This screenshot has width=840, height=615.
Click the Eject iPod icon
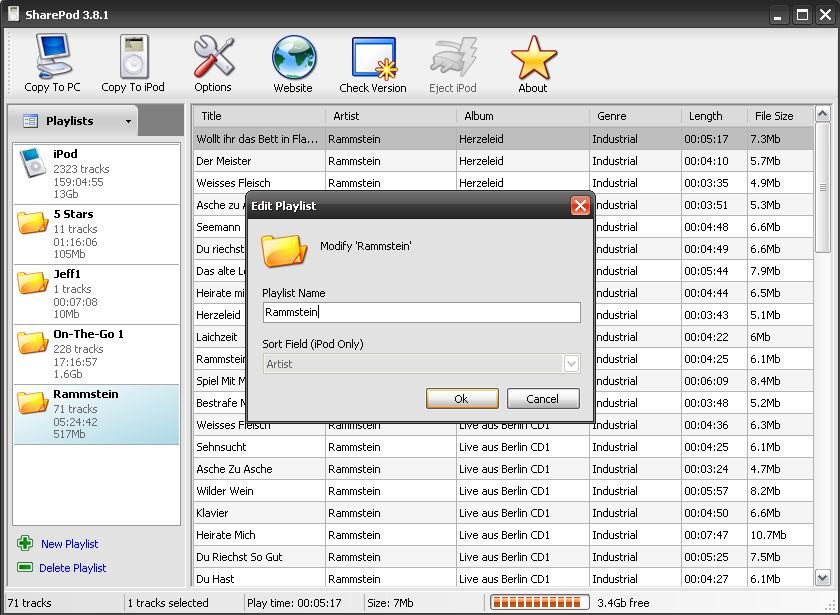[x=453, y=57]
